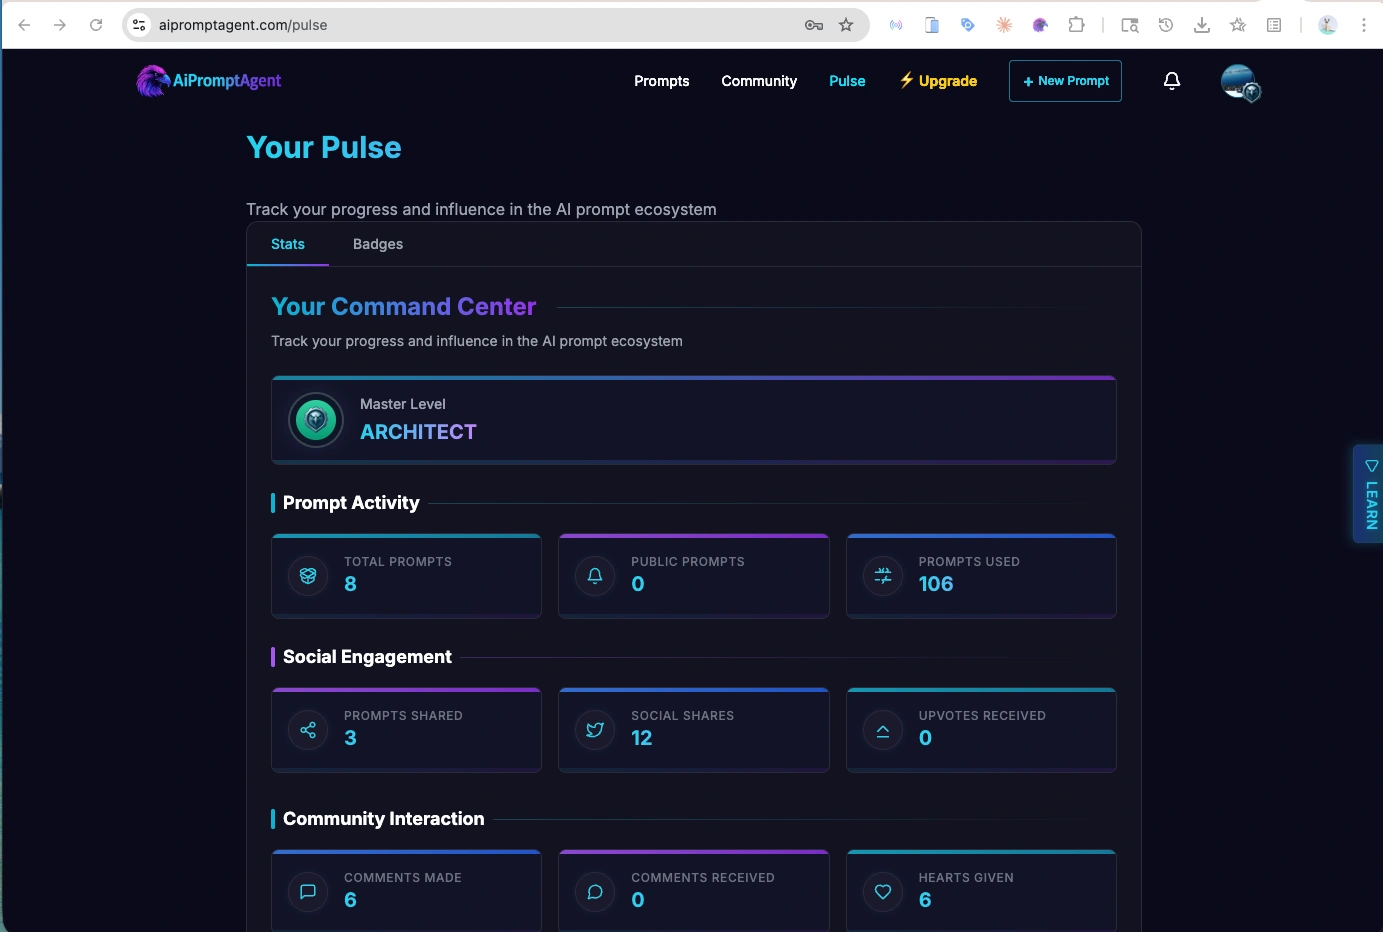1383x932 pixels.
Task: Click the Comments Made speech bubble icon
Action: tap(308, 892)
